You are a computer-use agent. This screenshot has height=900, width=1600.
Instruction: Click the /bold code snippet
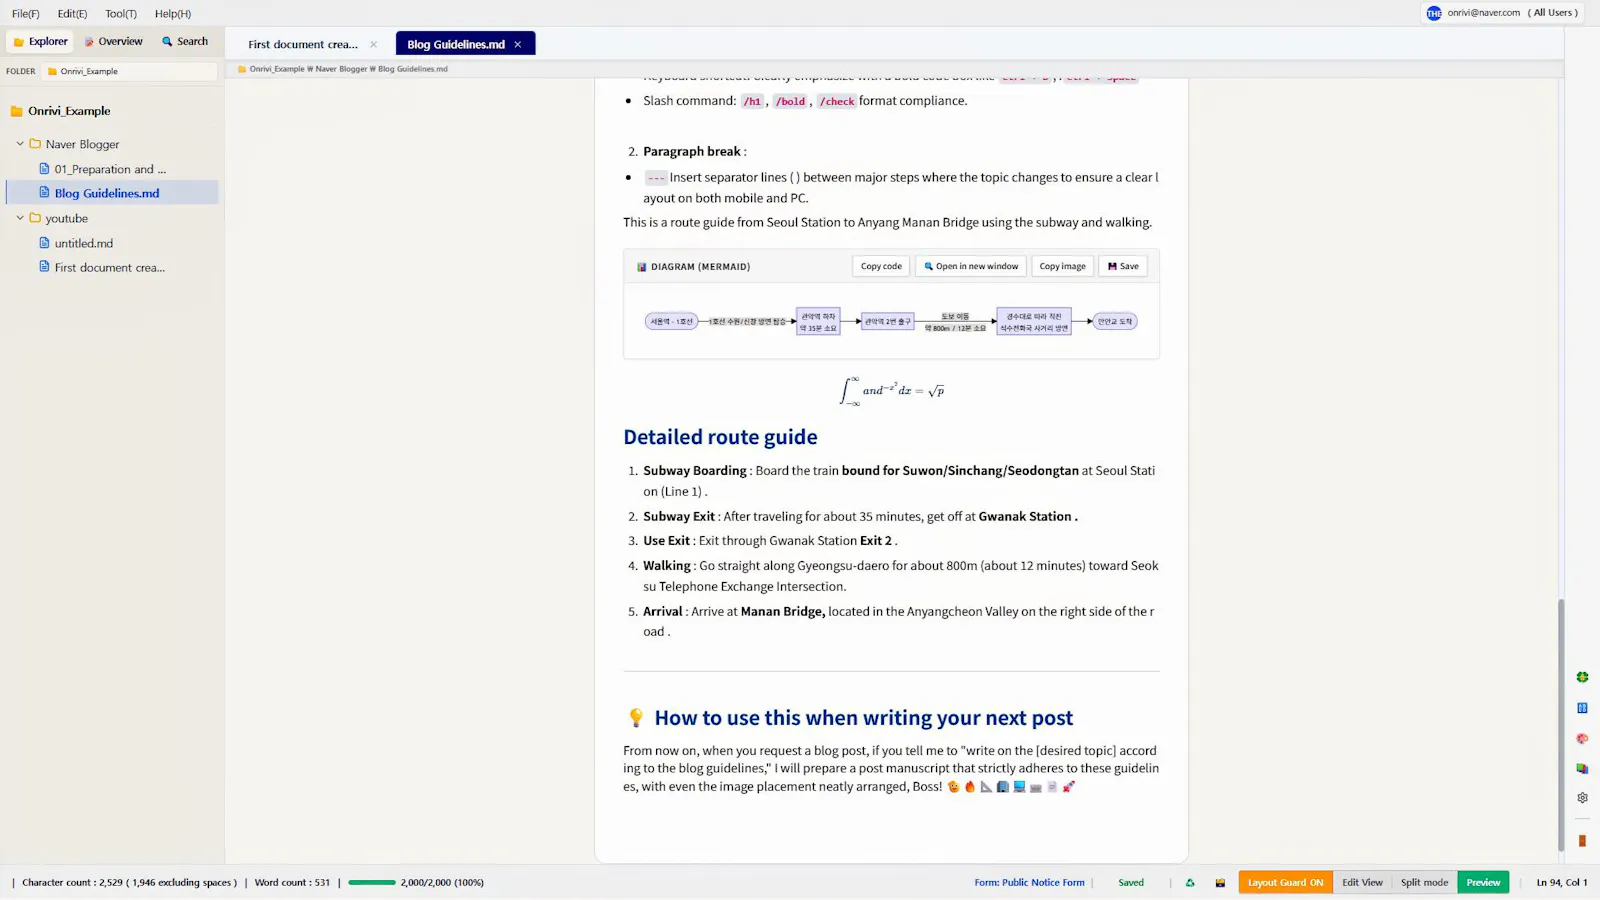pyautogui.click(x=790, y=101)
